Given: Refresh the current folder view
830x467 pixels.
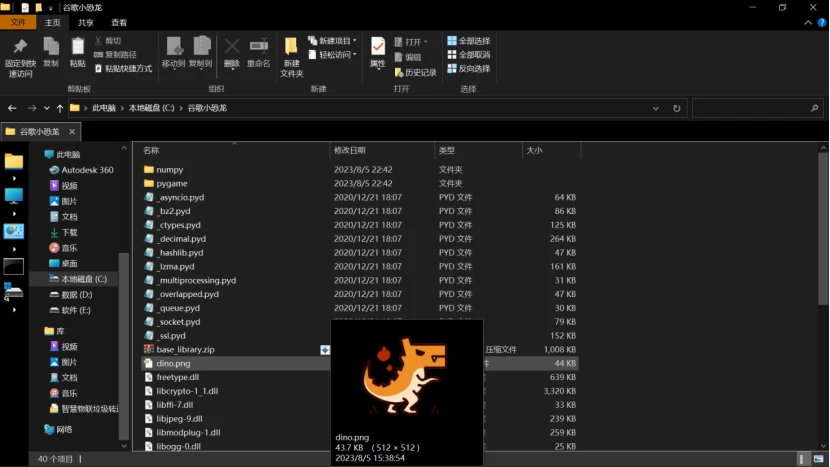Looking at the screenshot, I should tap(676, 108).
